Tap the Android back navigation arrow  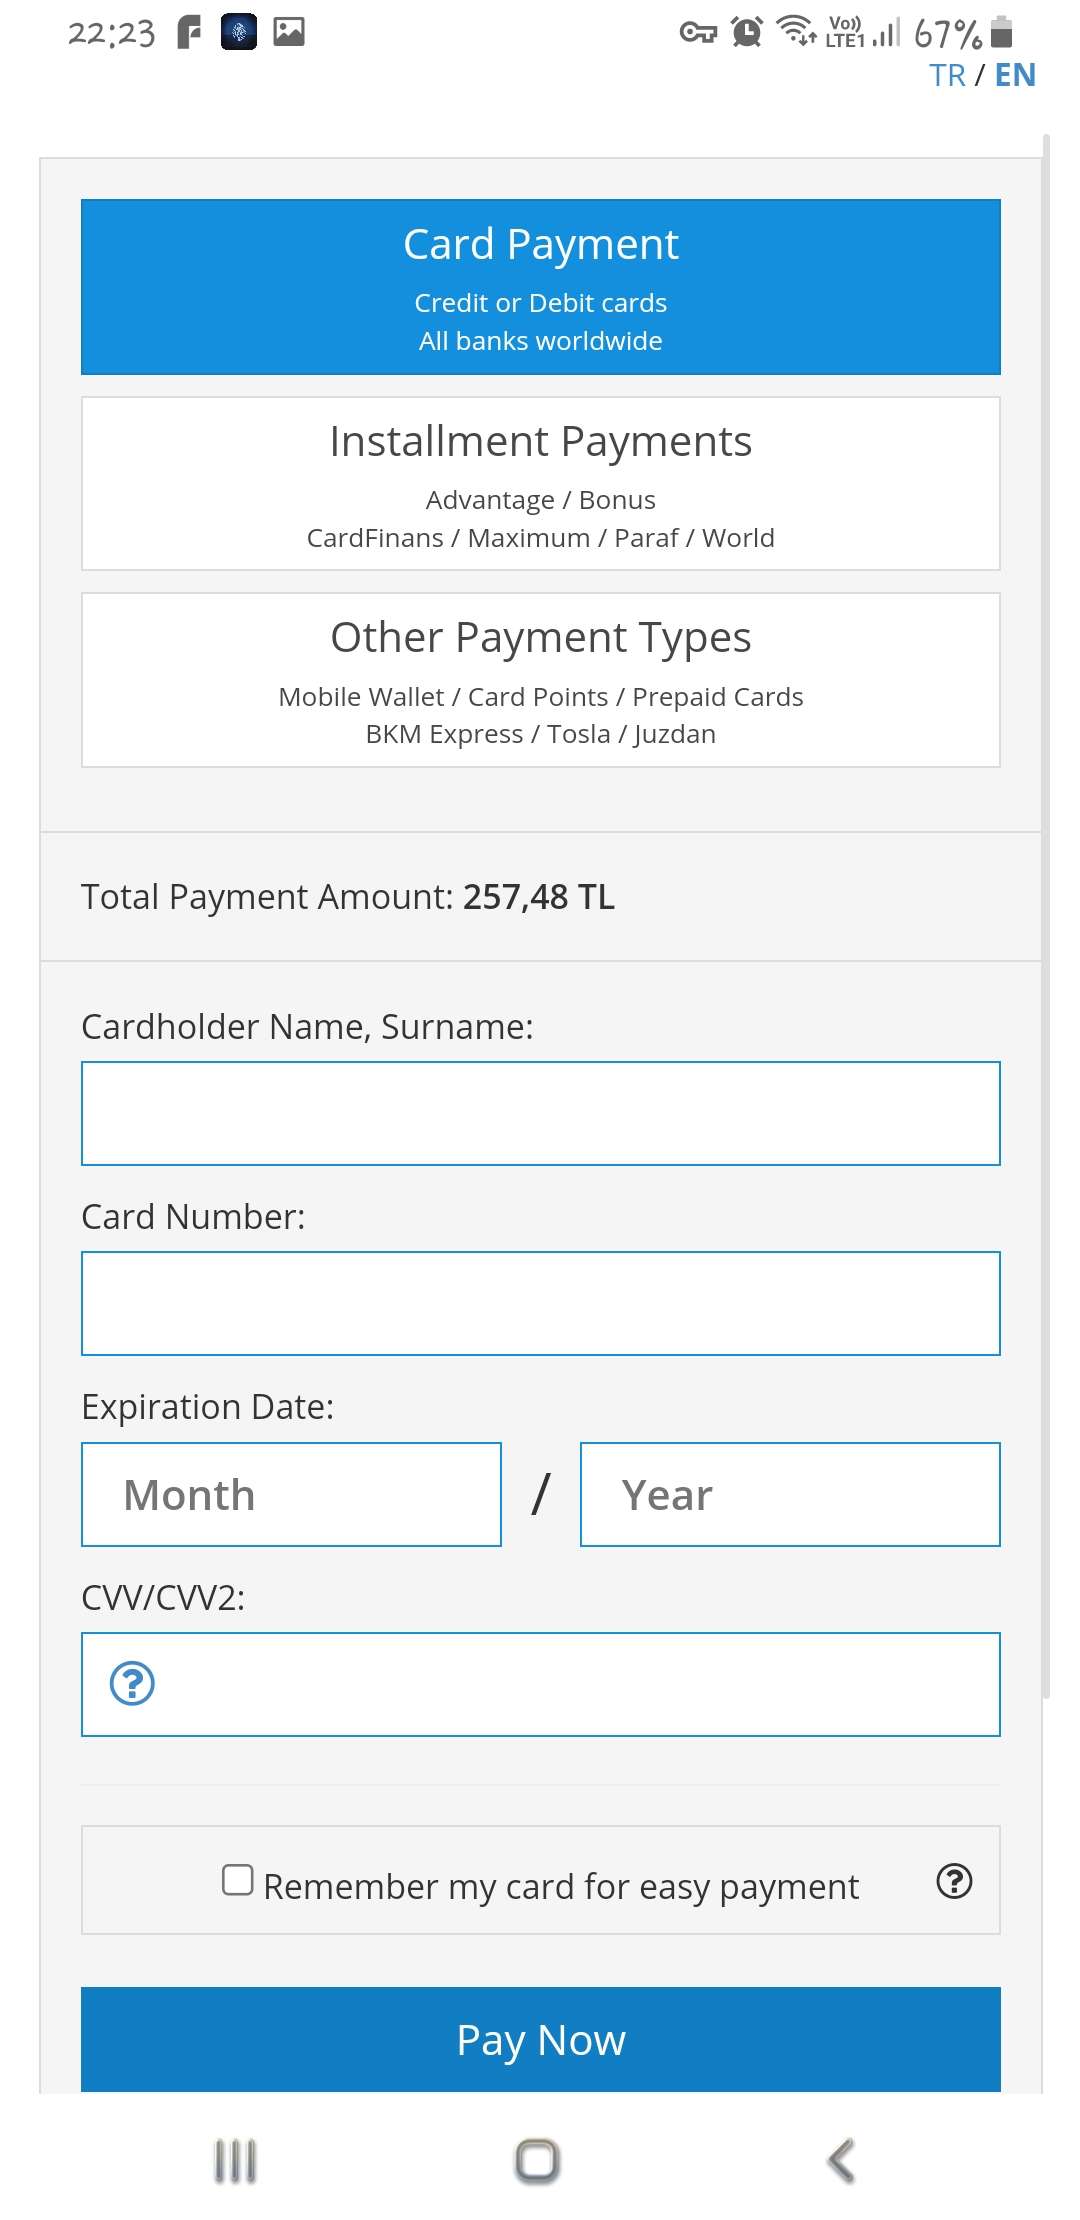842,2160
